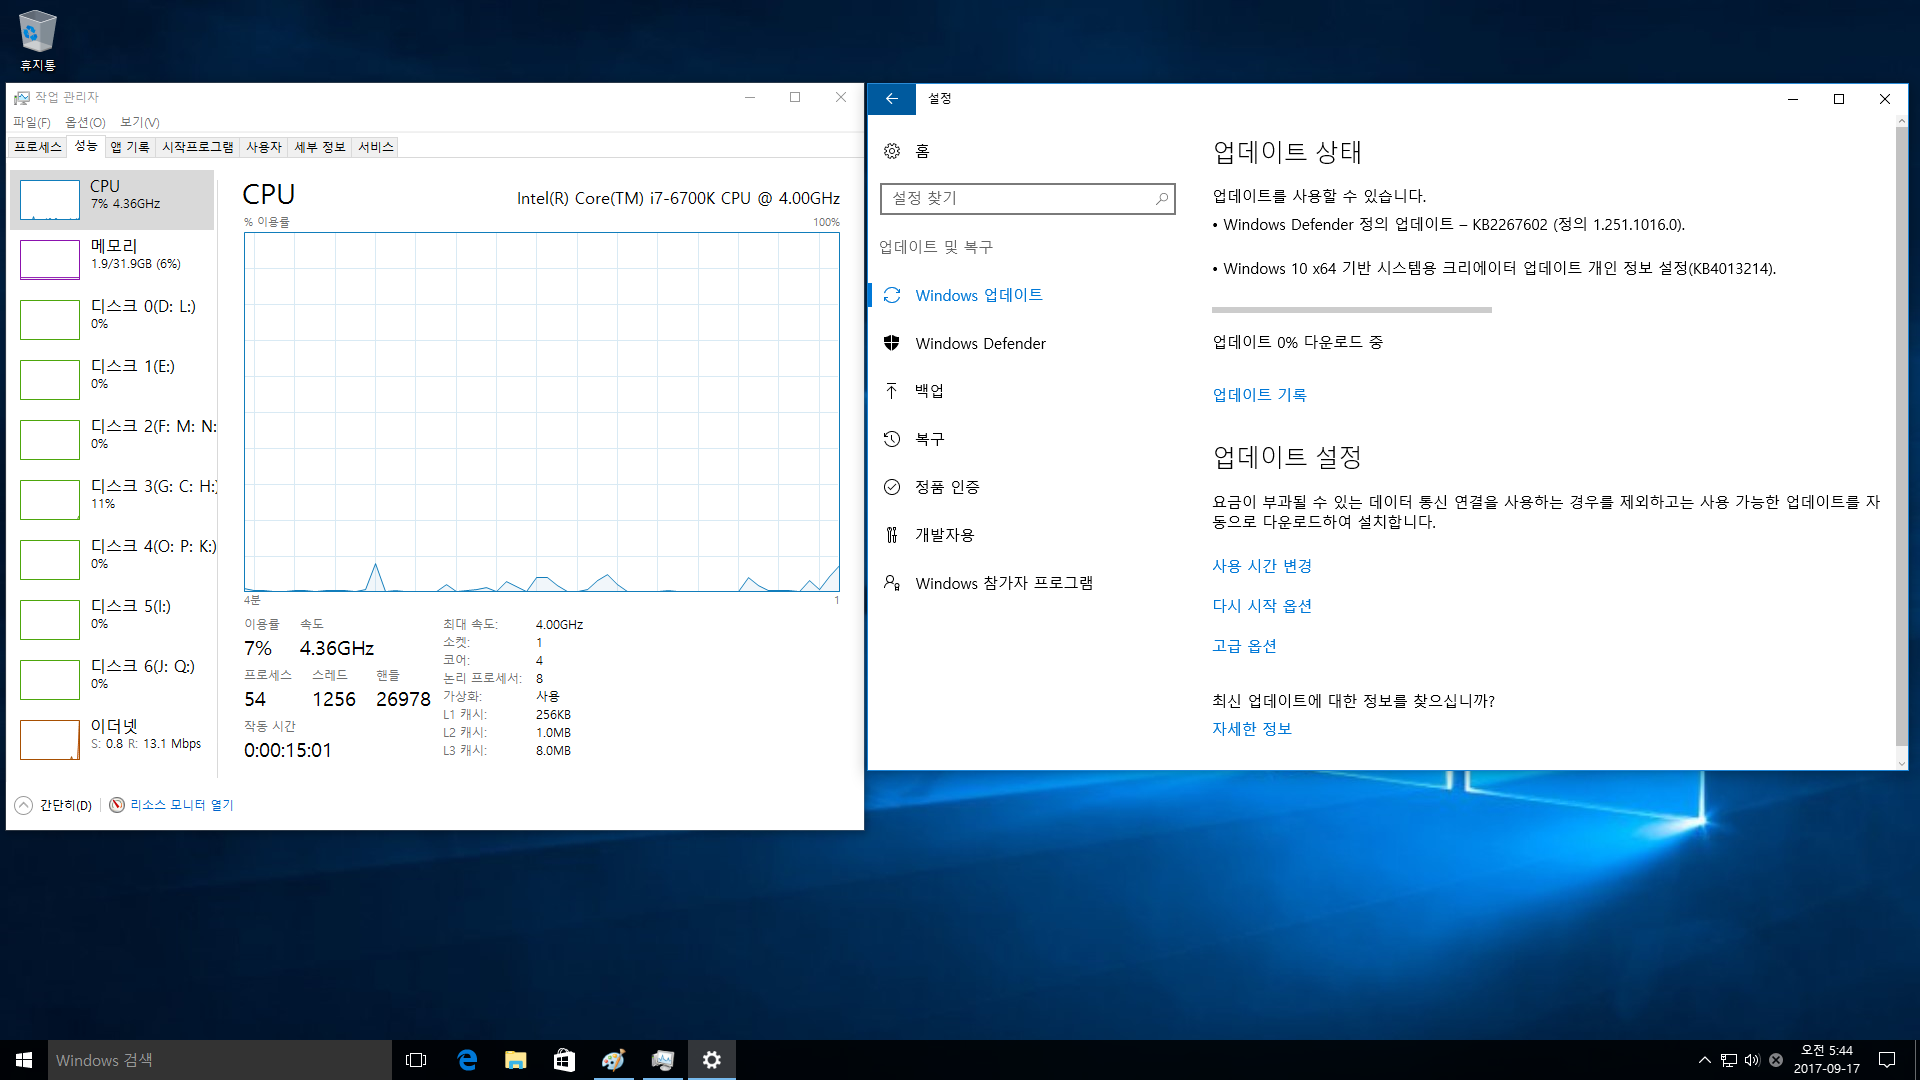The height and width of the screenshot is (1080, 1920).
Task: Click 리소스 모니터 열기 link
Action: pos(182,805)
